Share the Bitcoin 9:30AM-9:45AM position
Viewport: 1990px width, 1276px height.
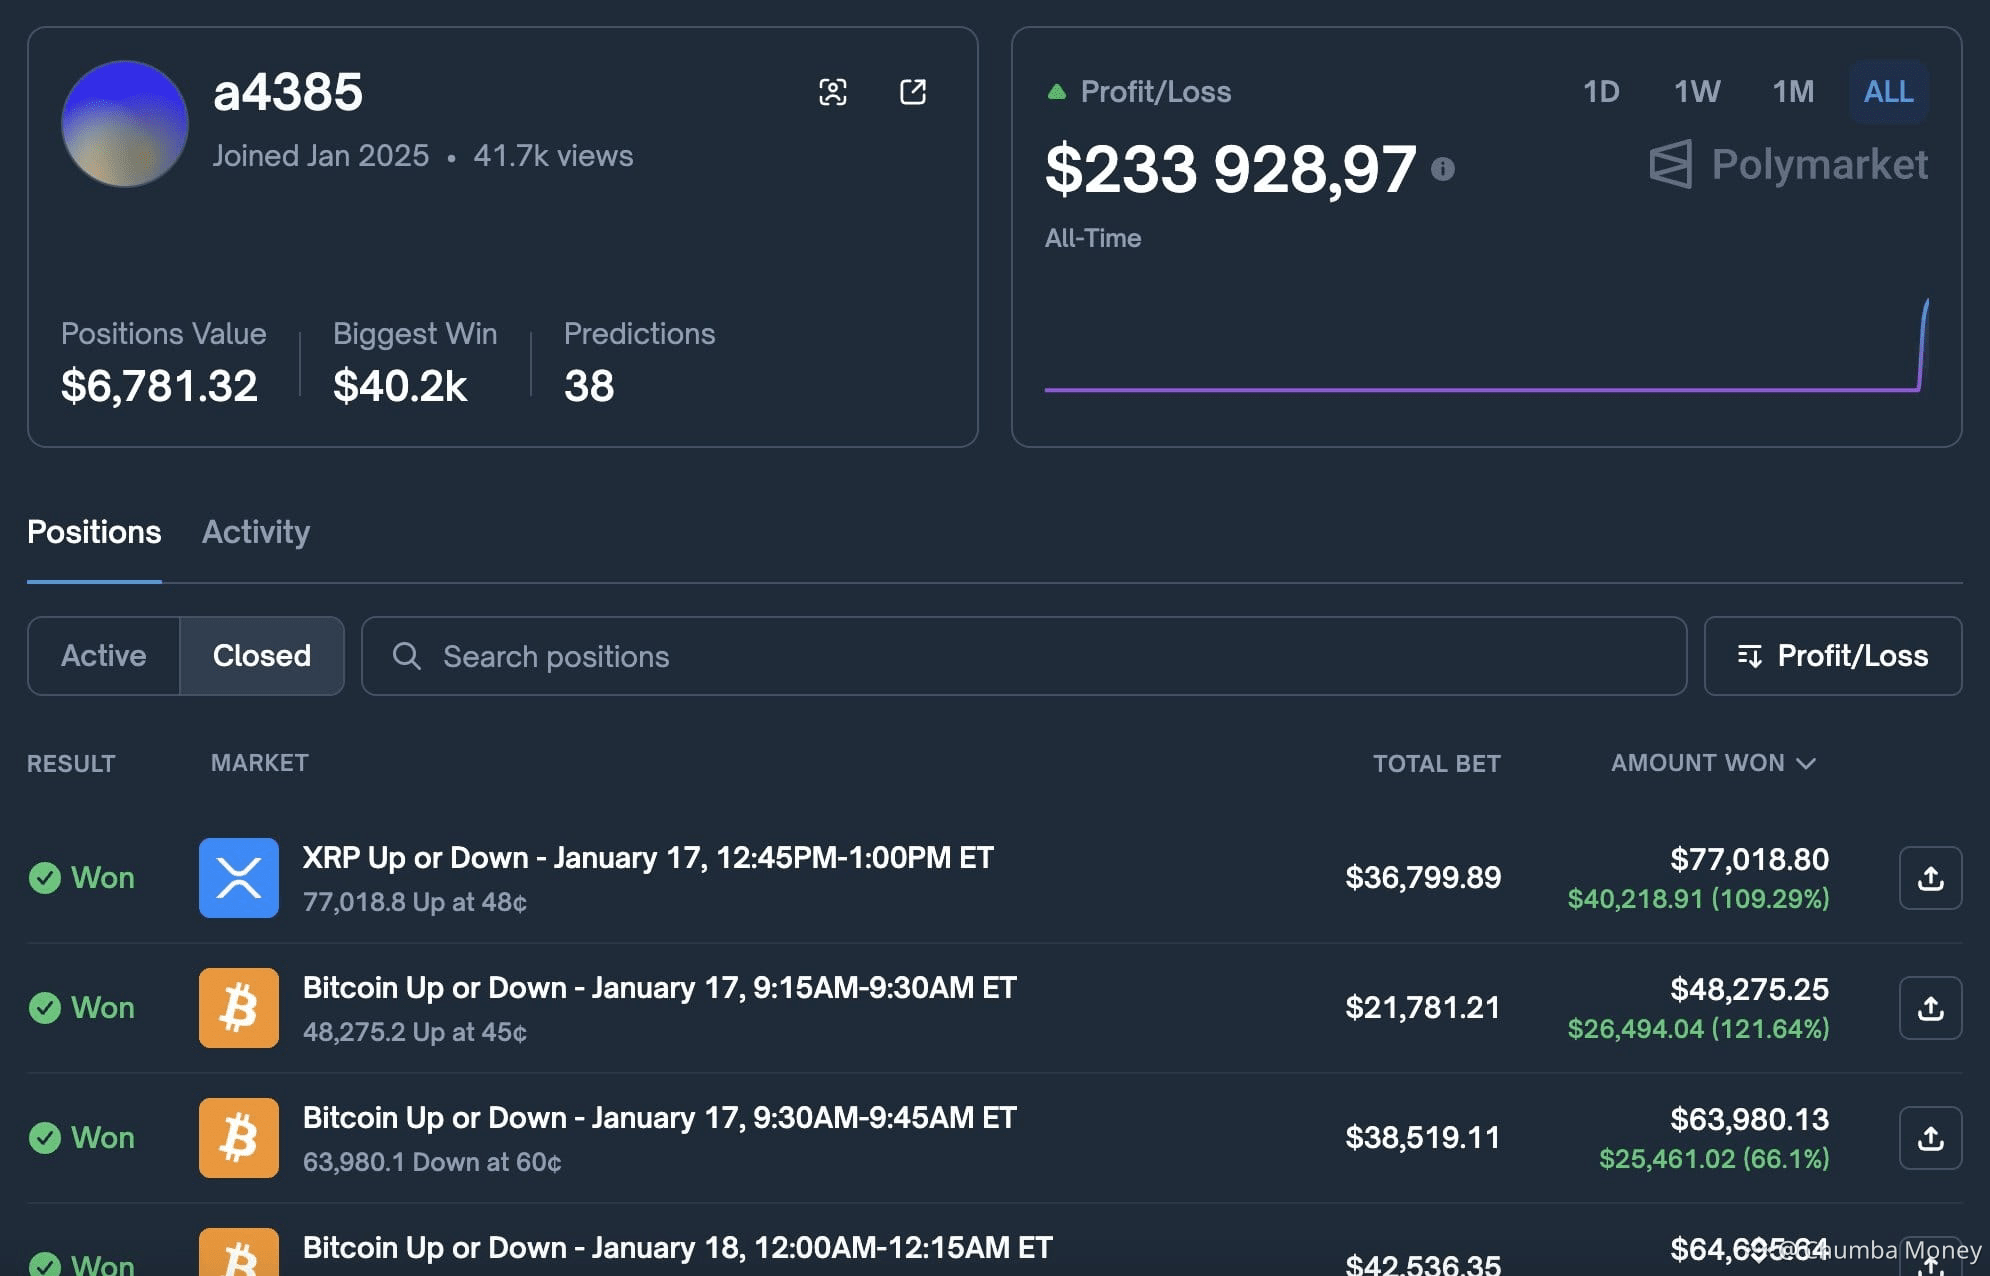1929,1137
